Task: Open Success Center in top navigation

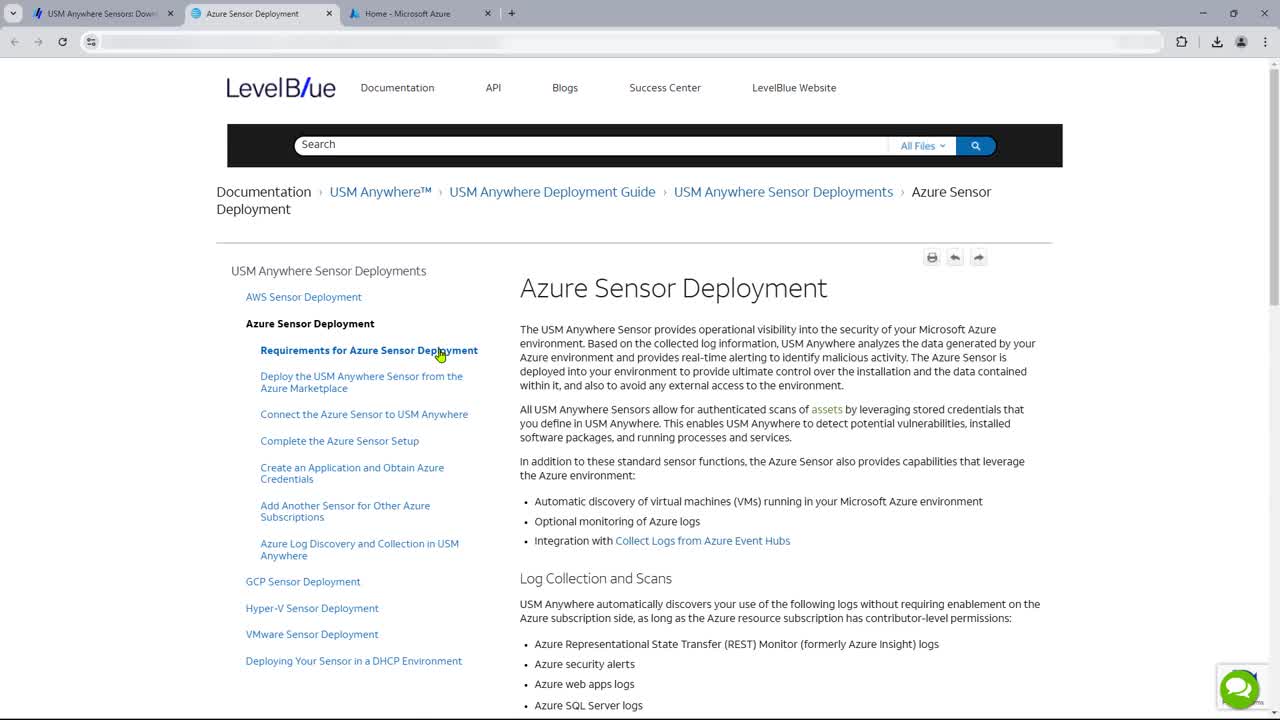Action: [665, 88]
